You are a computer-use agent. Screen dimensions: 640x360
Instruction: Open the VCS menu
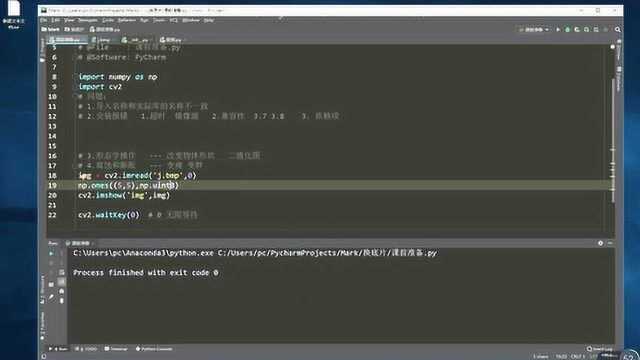[x=173, y=20]
